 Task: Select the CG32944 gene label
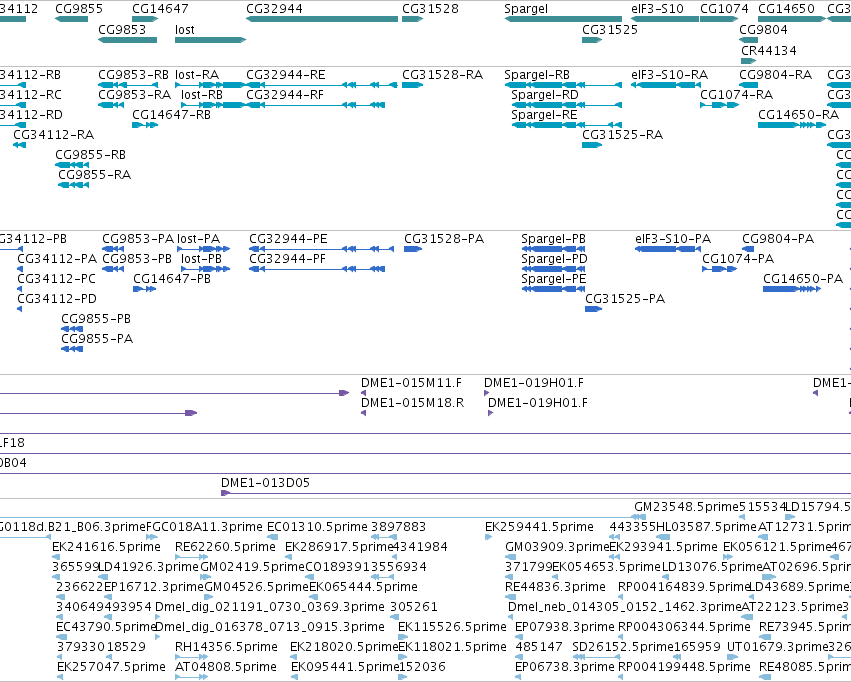[274, 9]
